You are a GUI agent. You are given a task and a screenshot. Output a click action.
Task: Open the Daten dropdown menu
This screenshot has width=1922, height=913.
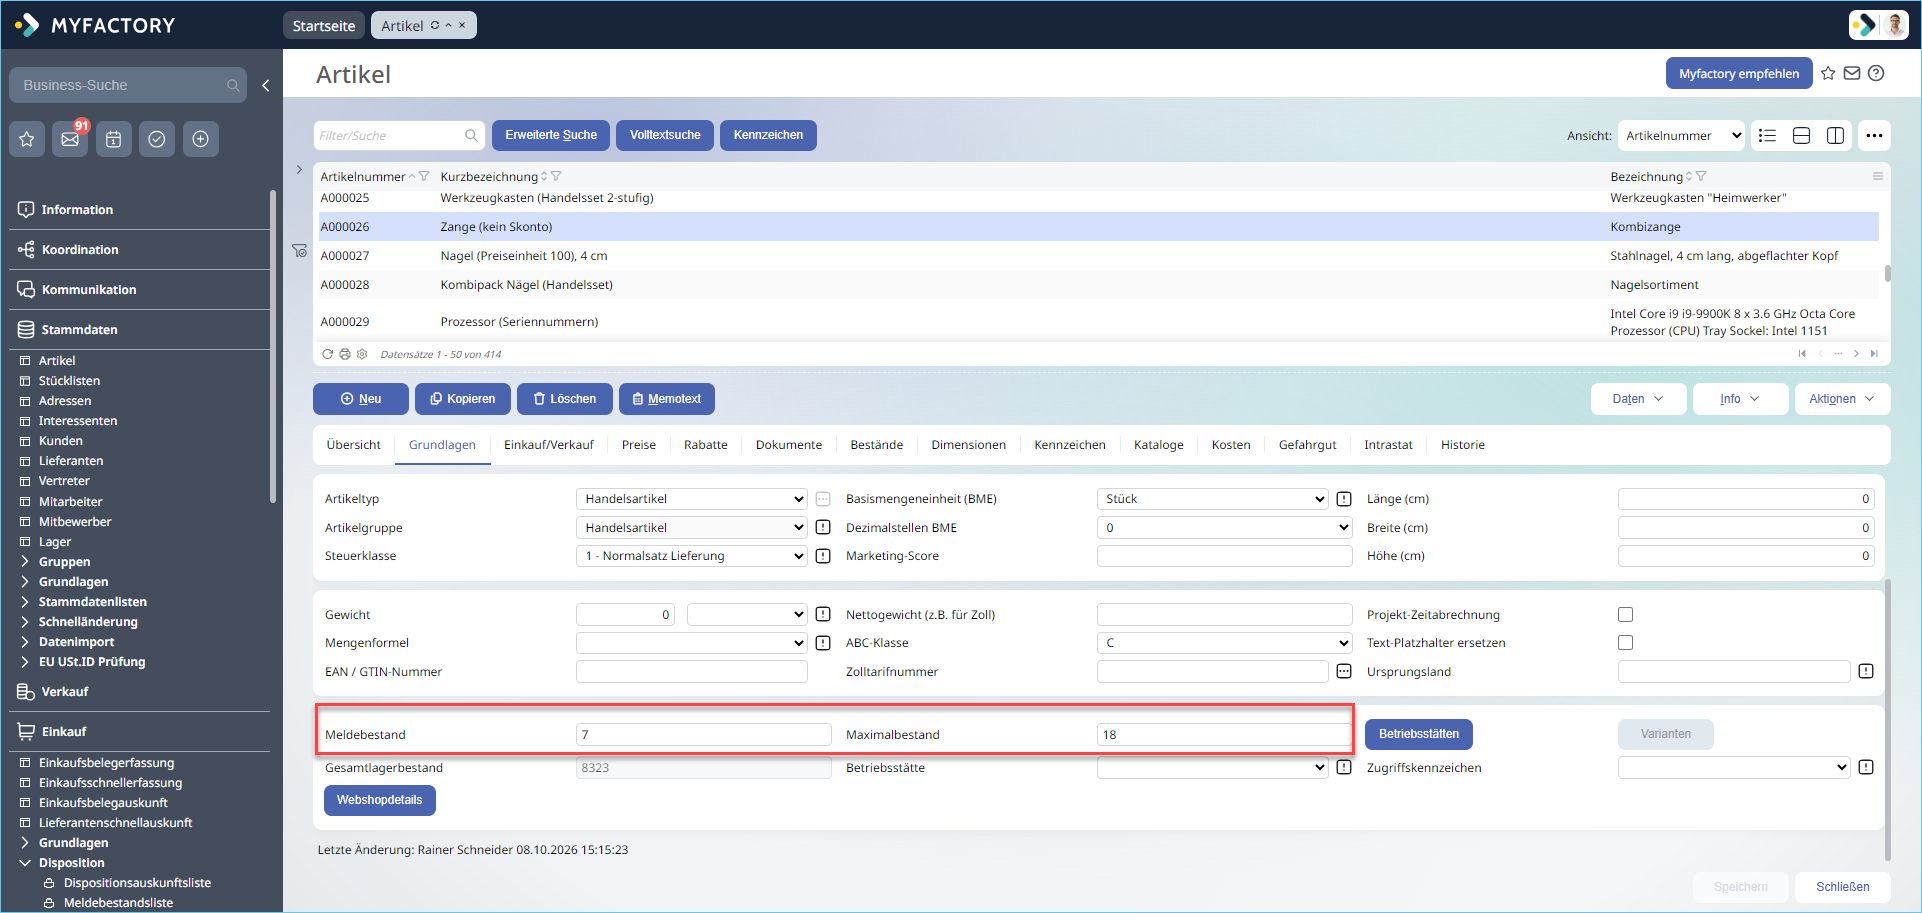[1638, 399]
